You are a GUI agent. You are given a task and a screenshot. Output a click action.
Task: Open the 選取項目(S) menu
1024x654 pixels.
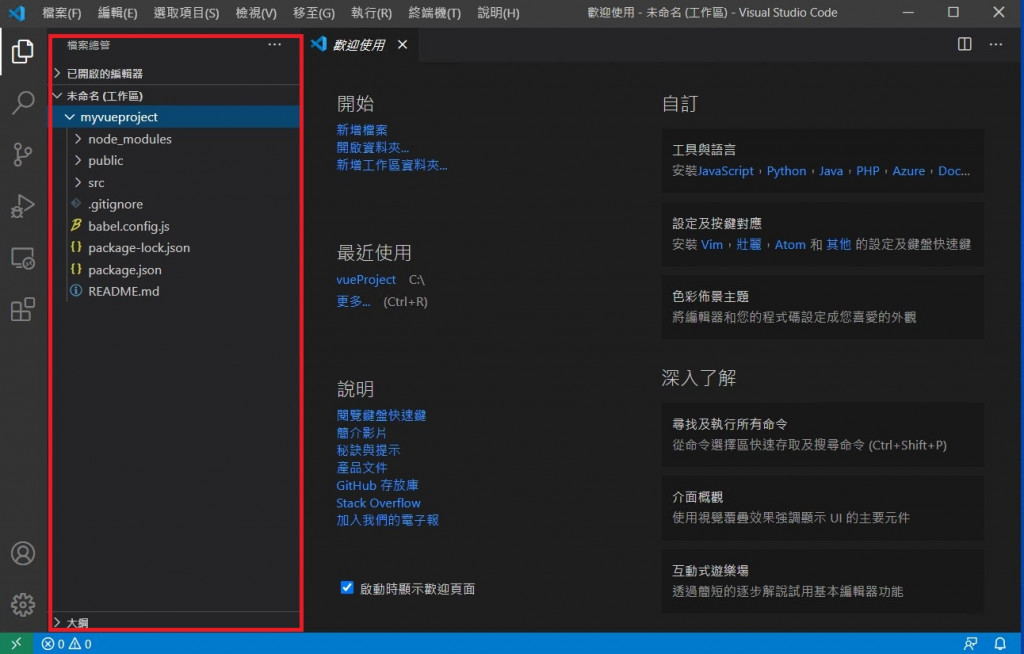pyautogui.click(x=186, y=12)
